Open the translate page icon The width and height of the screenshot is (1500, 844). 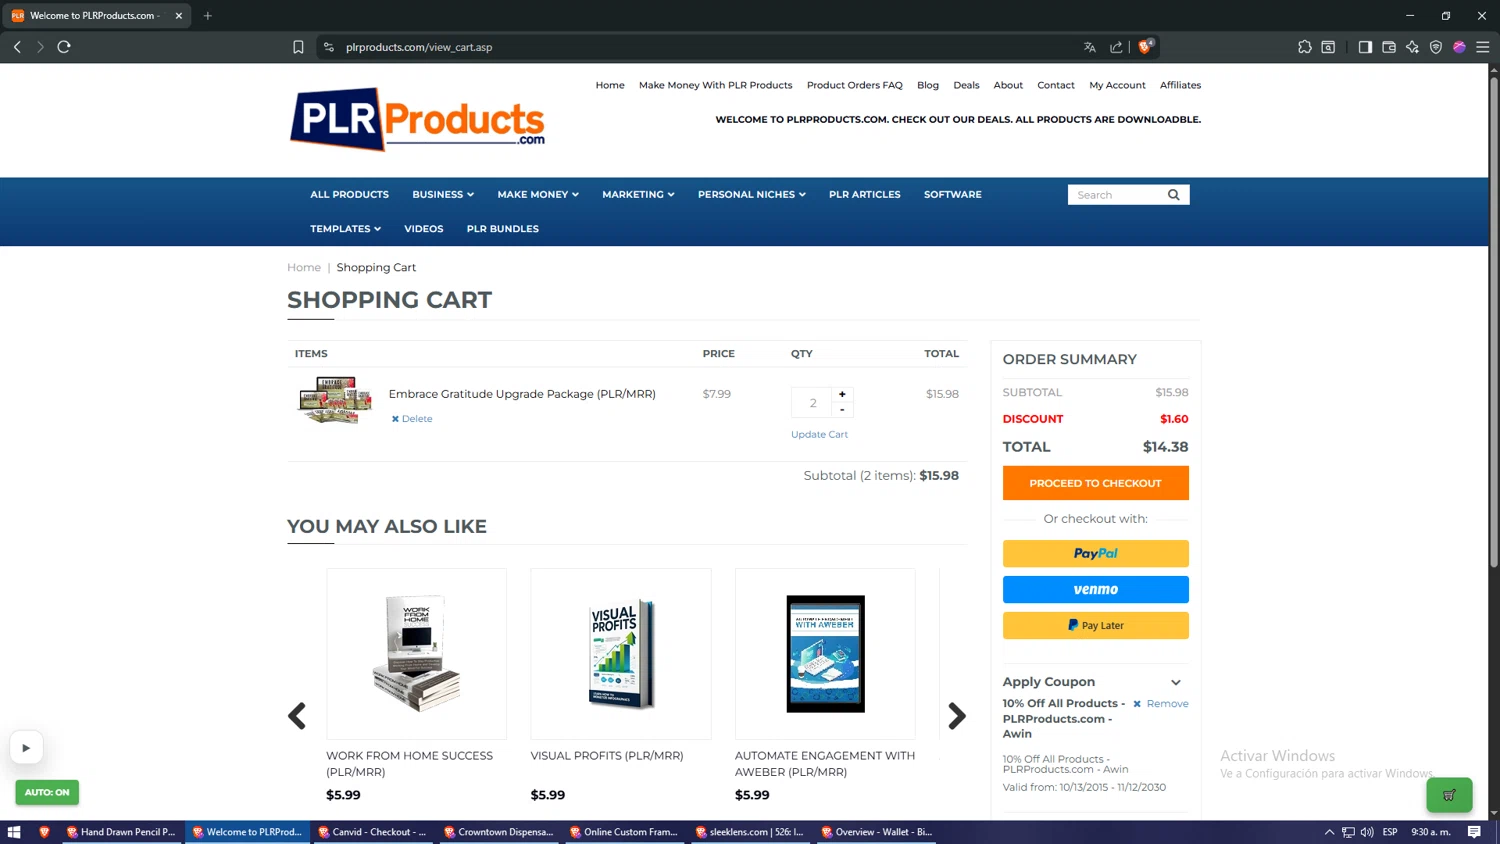tap(1090, 47)
